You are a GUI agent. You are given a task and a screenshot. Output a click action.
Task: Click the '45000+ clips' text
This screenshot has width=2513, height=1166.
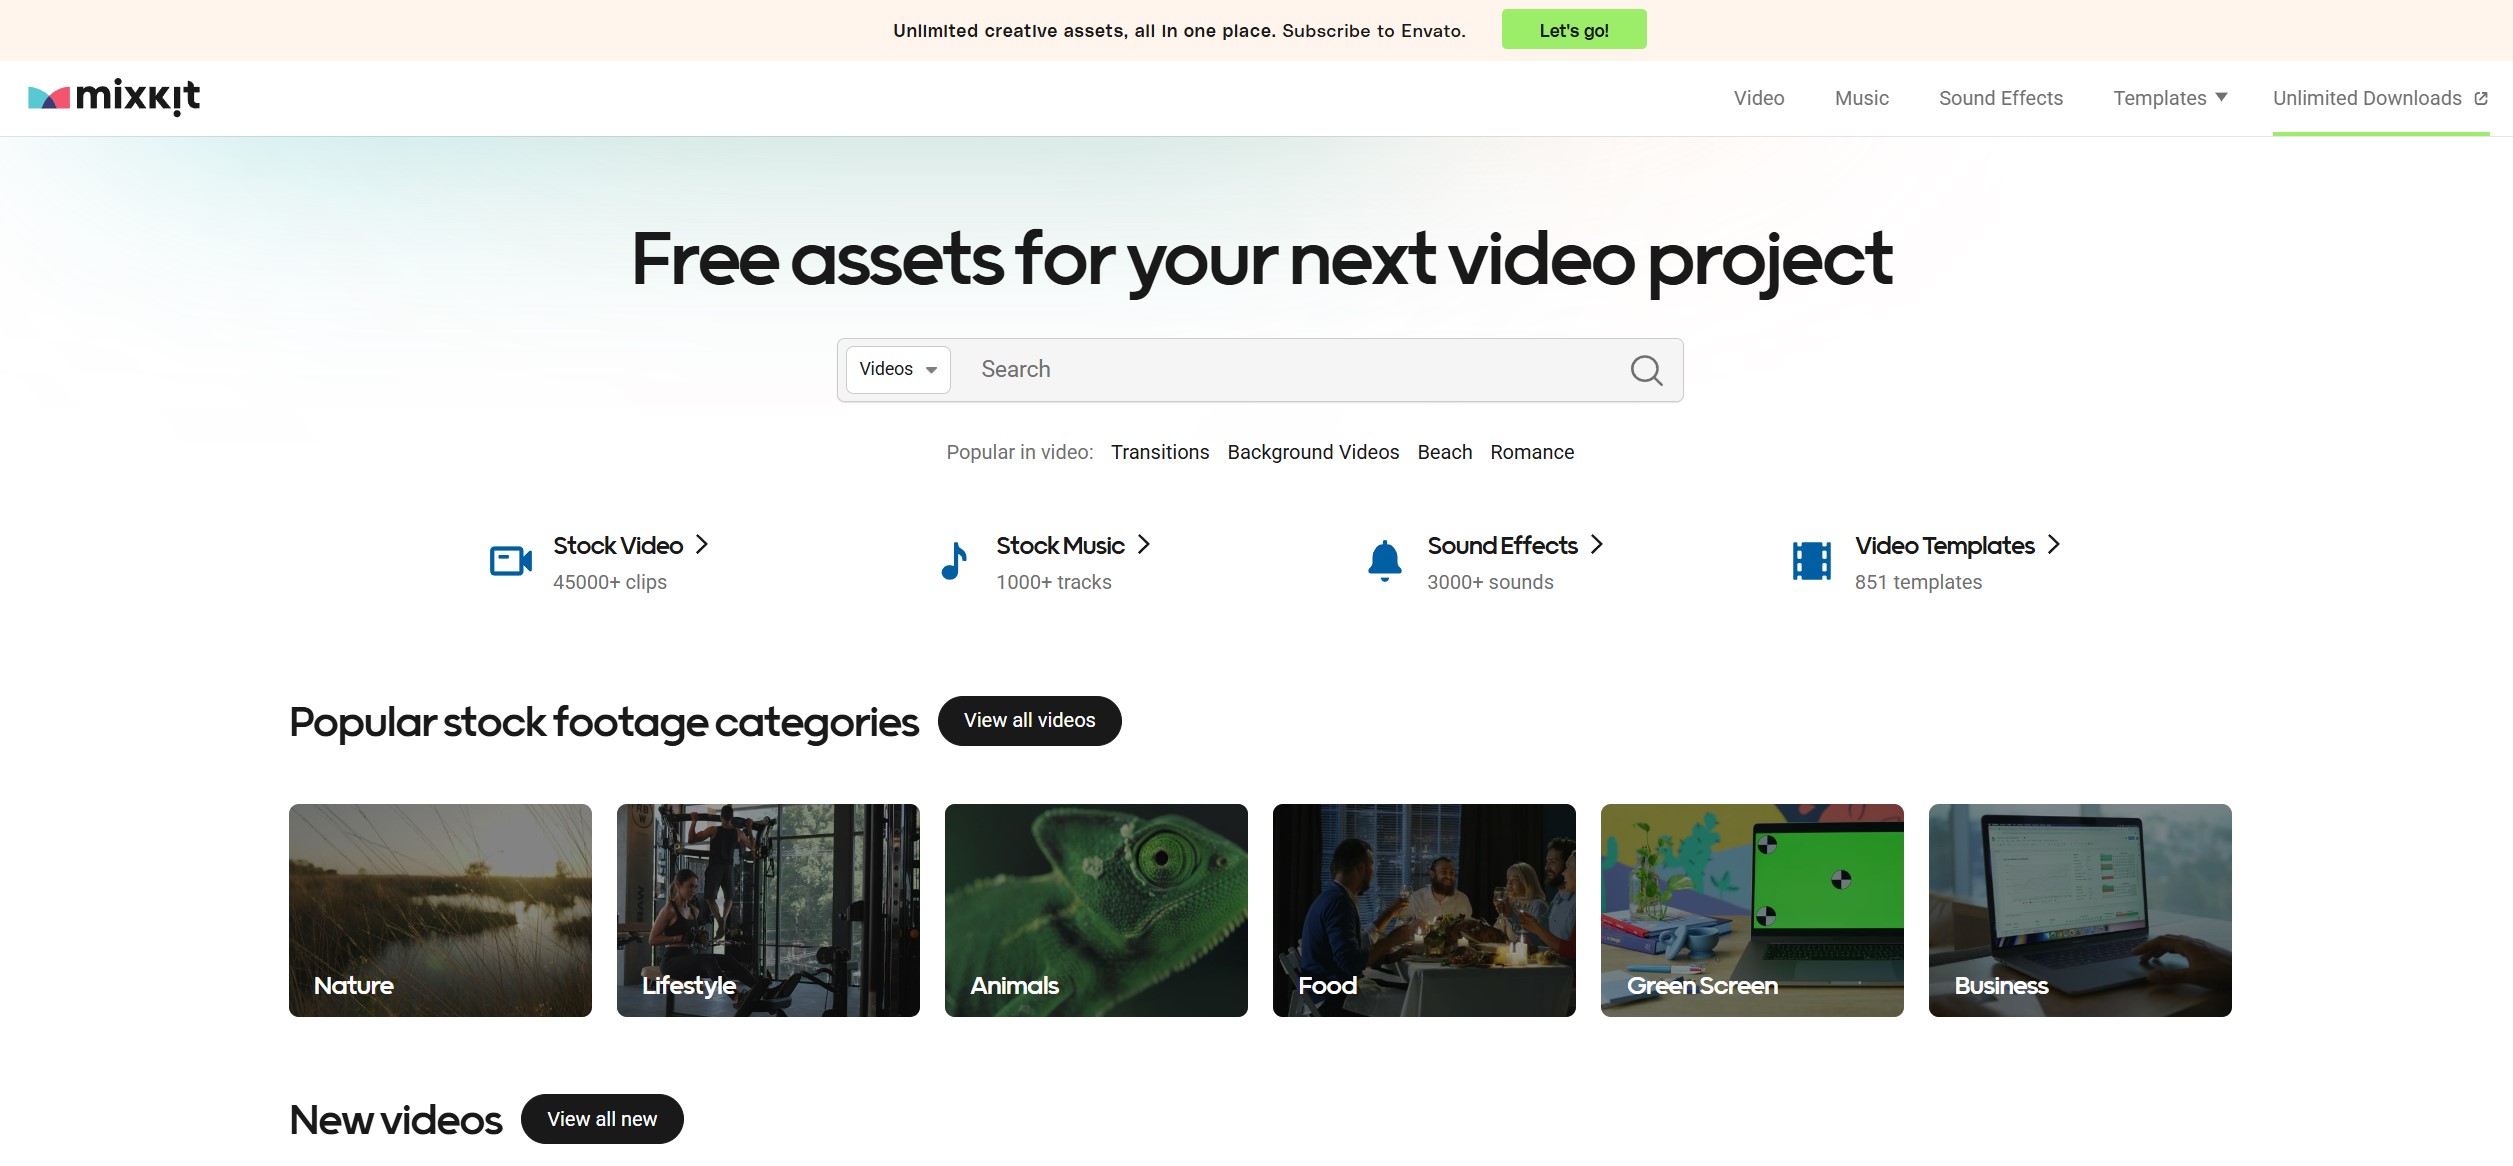610,582
